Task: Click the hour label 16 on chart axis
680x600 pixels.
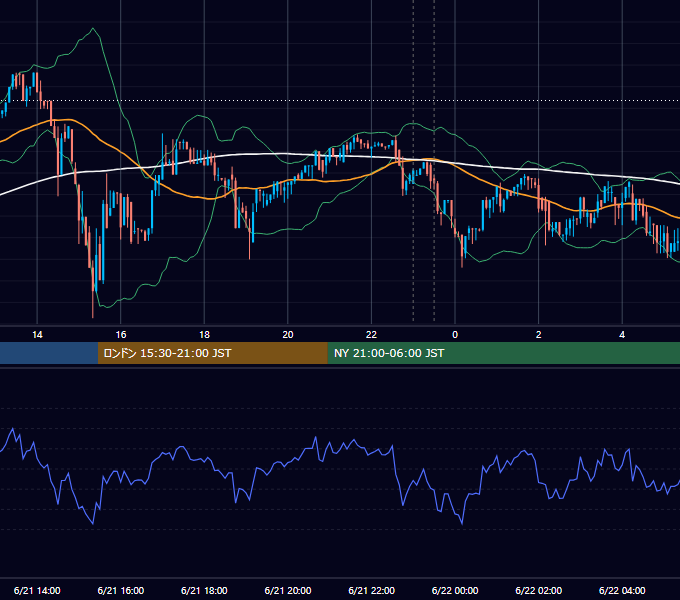Action: [121, 335]
